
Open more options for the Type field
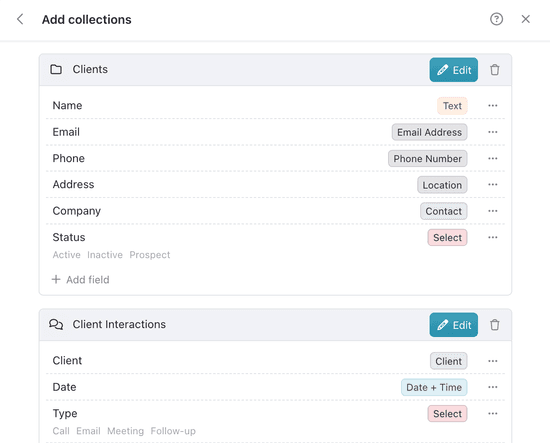492,414
